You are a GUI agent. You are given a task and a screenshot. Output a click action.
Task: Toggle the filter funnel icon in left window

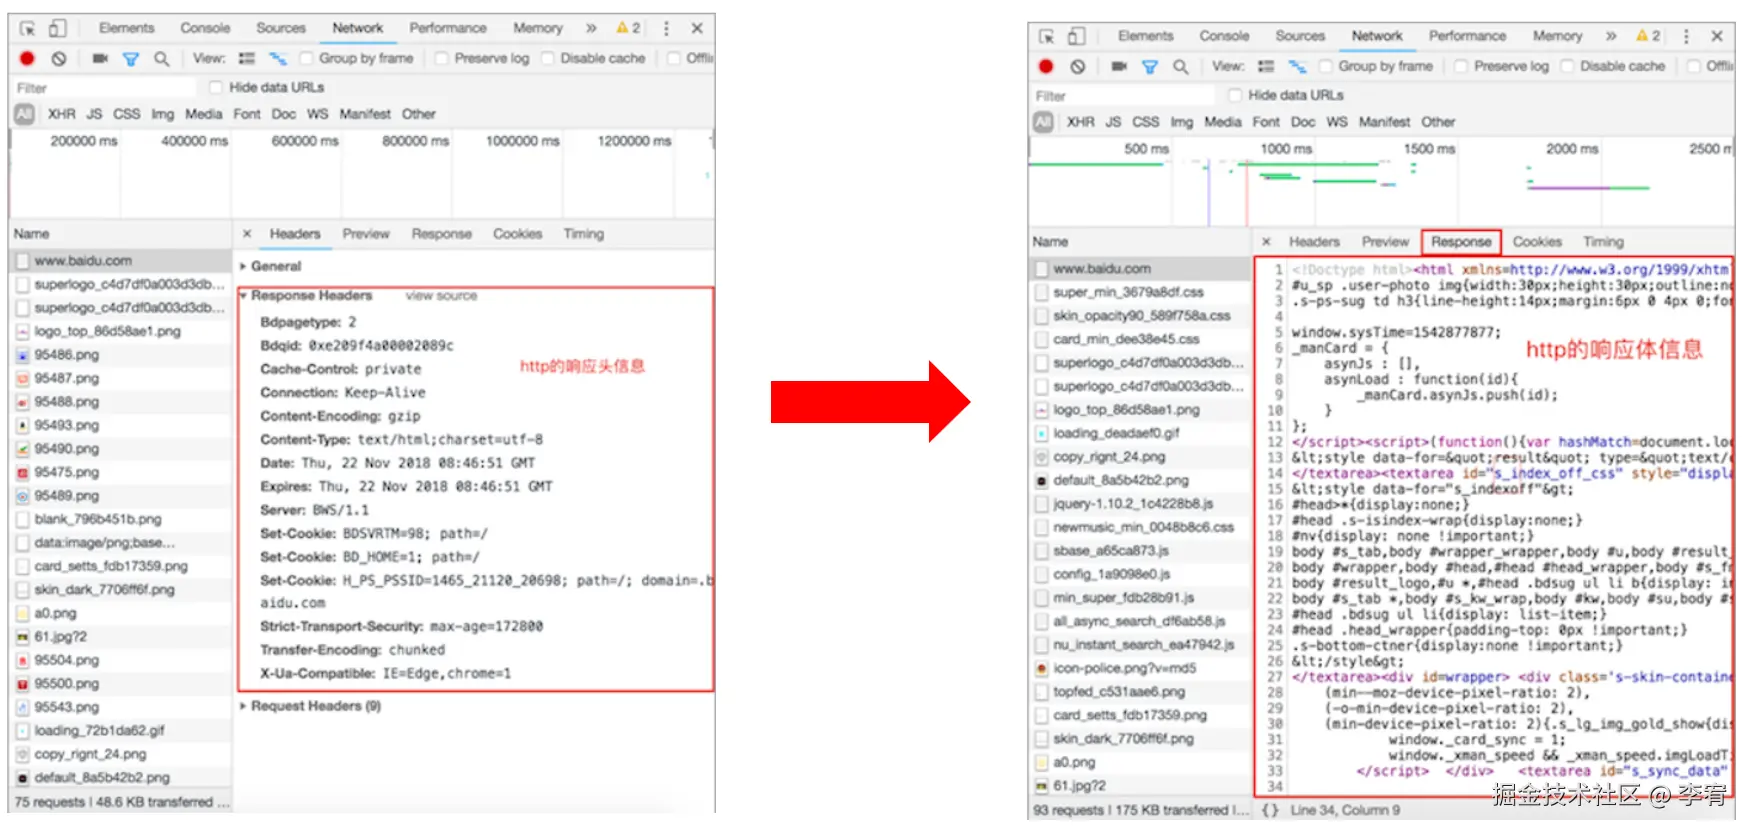[x=130, y=59]
